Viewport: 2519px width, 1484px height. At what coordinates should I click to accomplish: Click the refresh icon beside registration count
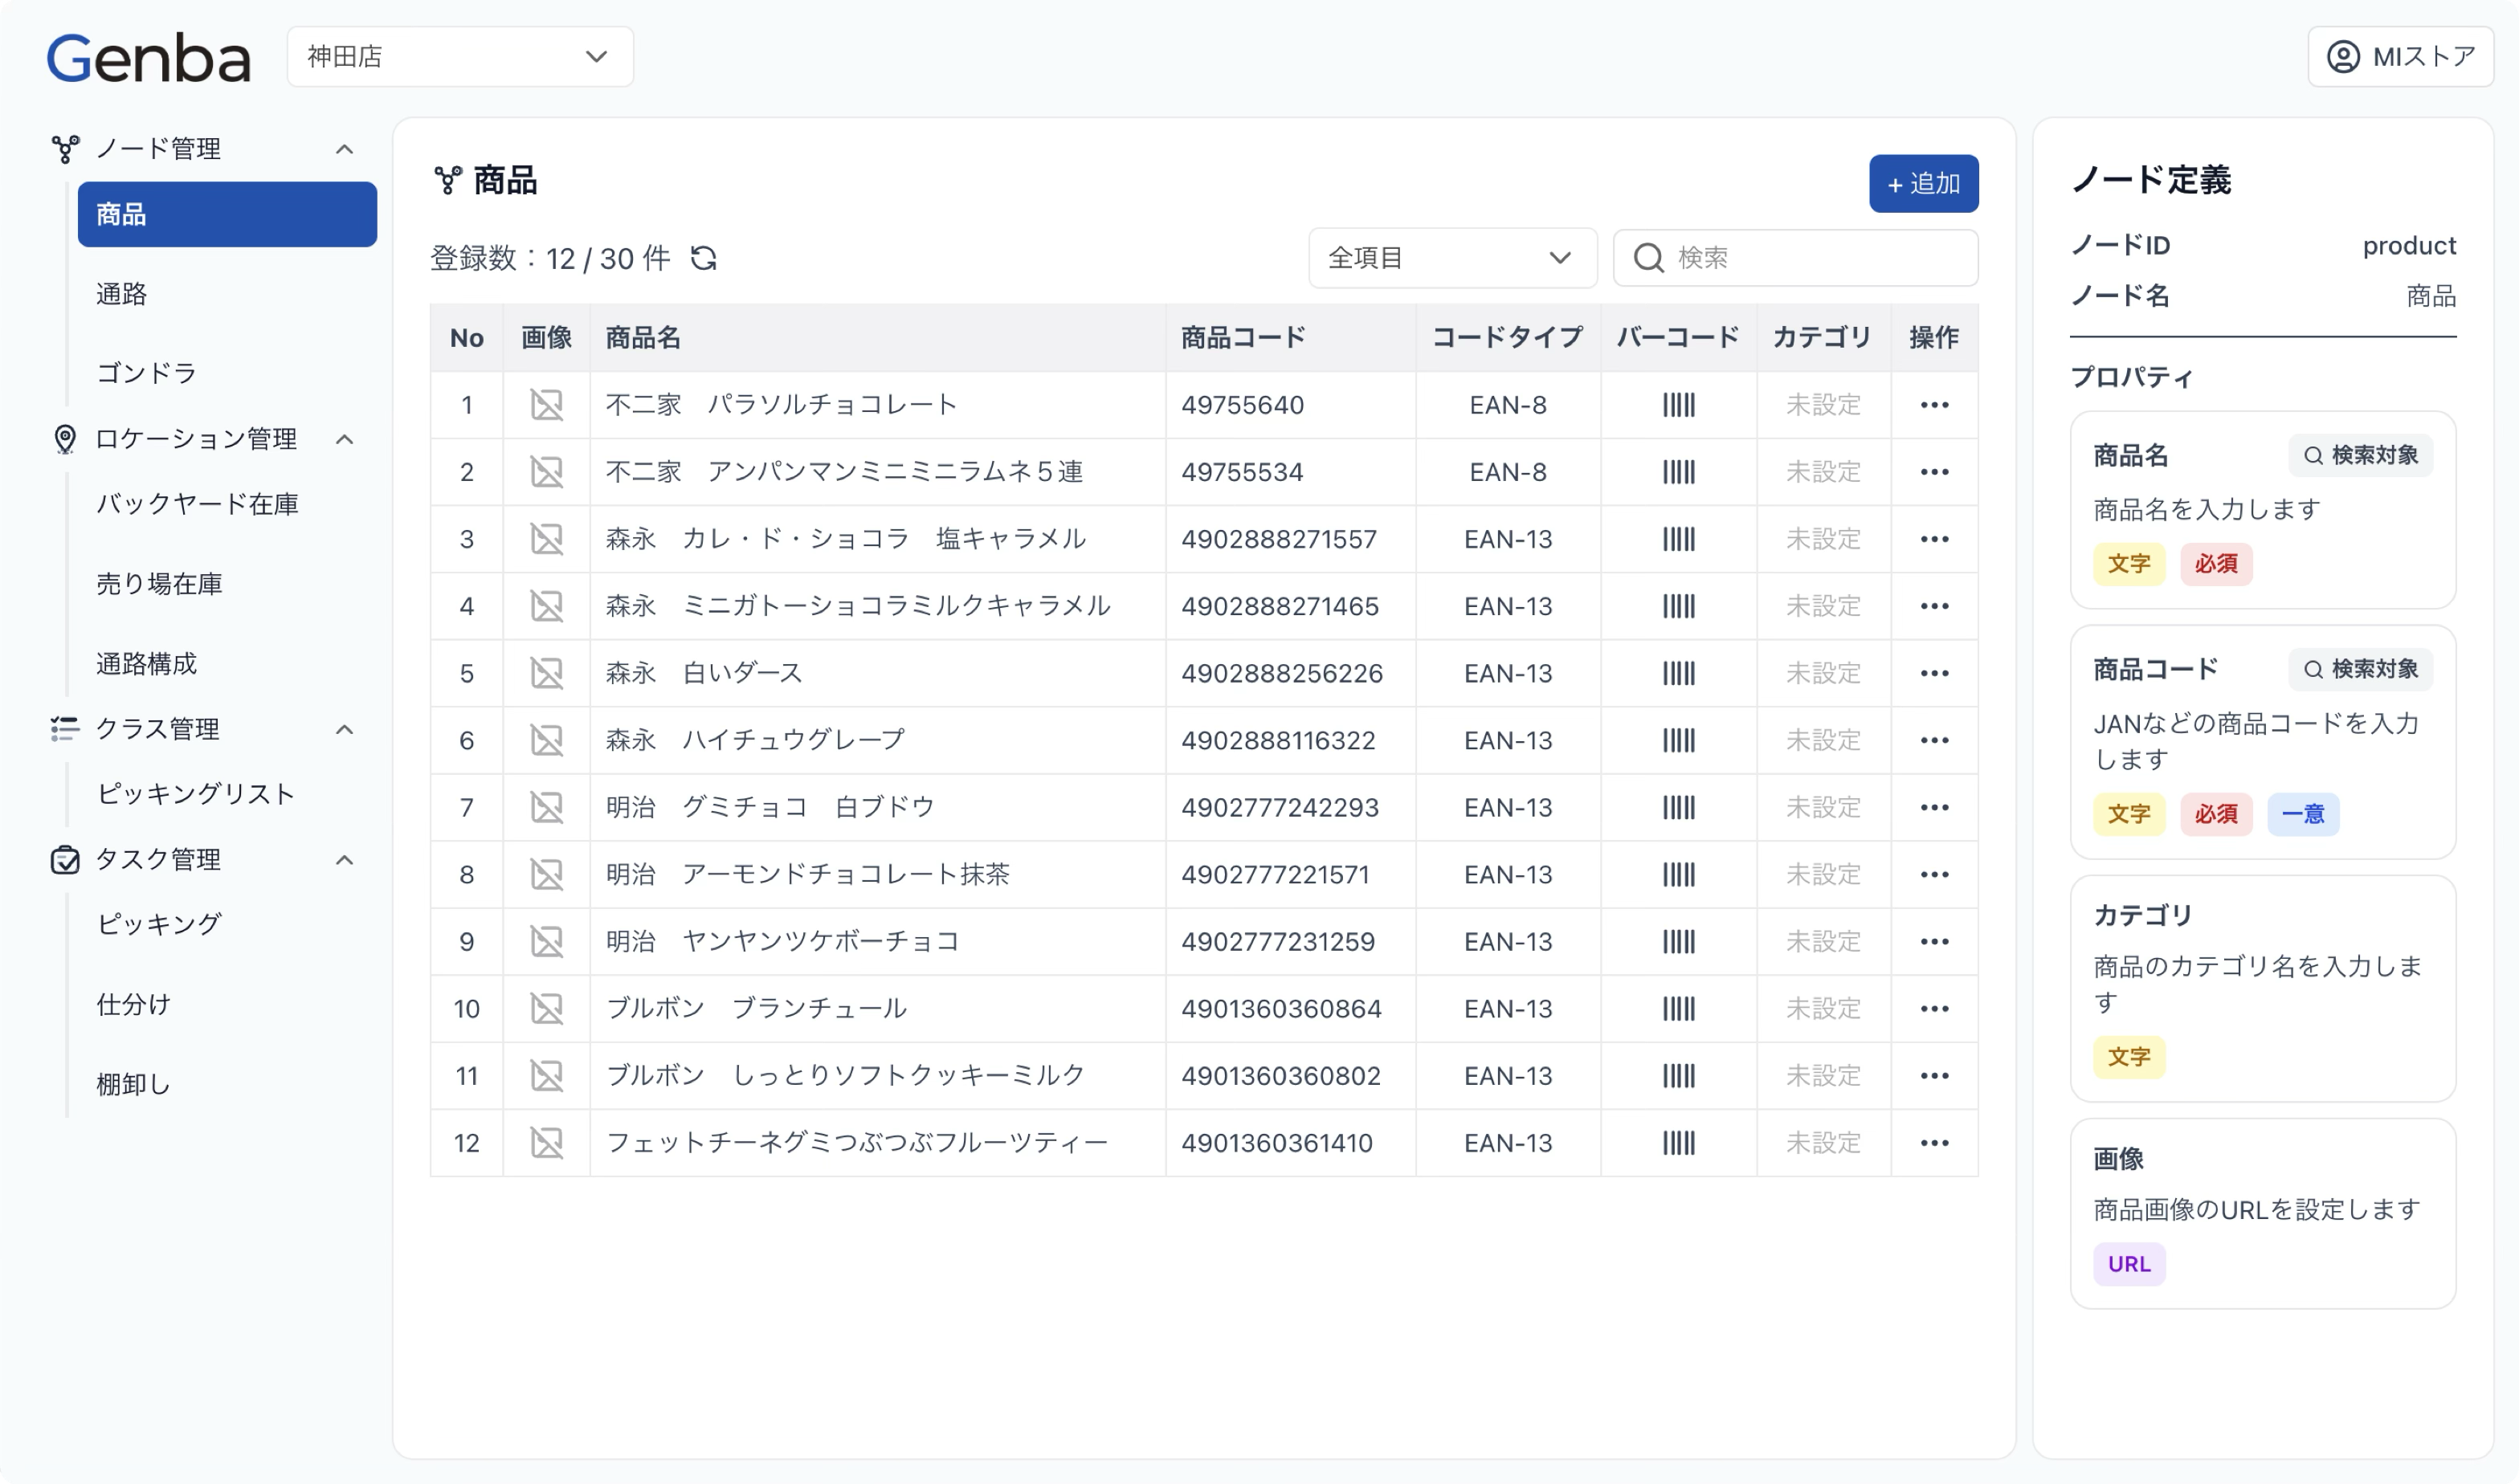pyautogui.click(x=703, y=258)
